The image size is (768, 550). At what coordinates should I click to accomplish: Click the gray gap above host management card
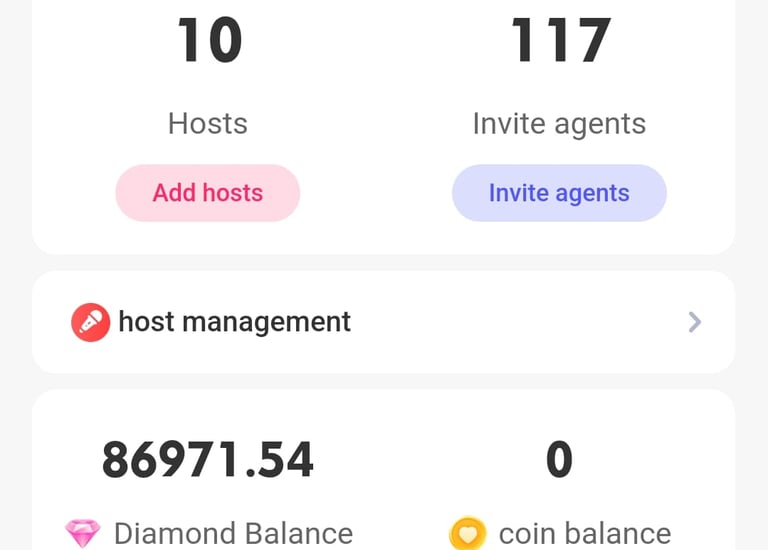[384, 263]
